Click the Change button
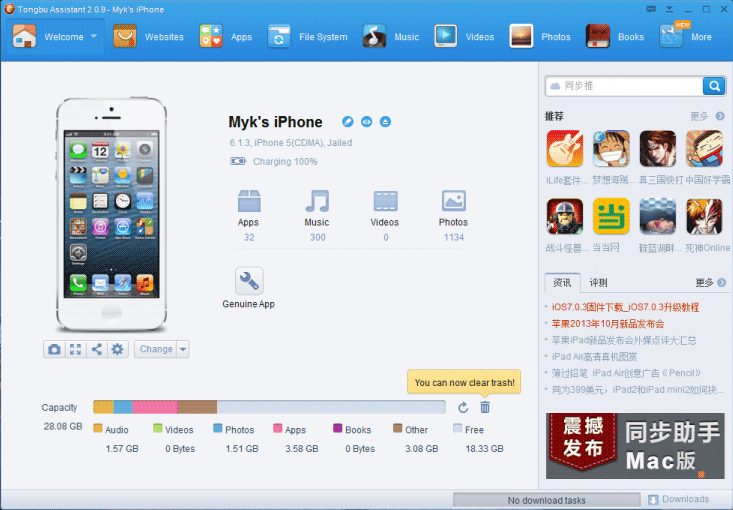The height and width of the screenshot is (510, 733). 156,349
